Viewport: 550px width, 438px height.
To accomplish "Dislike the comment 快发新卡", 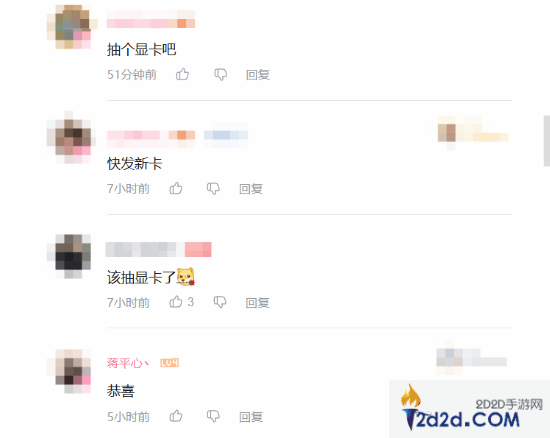I will tap(213, 189).
